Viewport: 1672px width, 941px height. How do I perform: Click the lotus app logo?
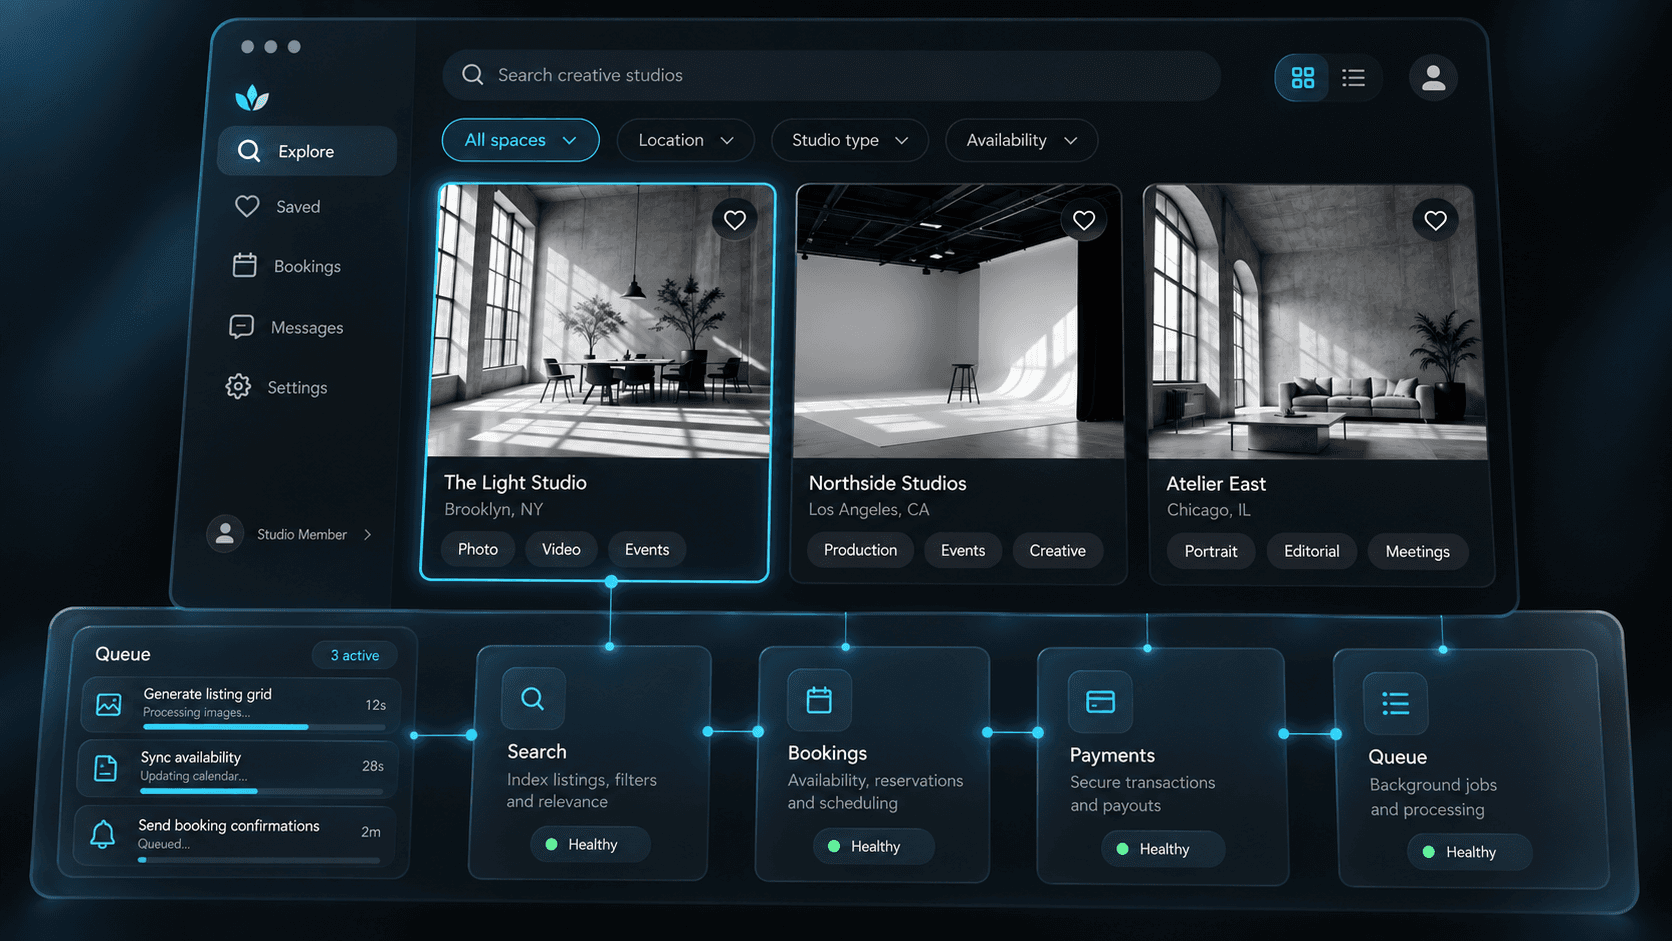(x=252, y=97)
